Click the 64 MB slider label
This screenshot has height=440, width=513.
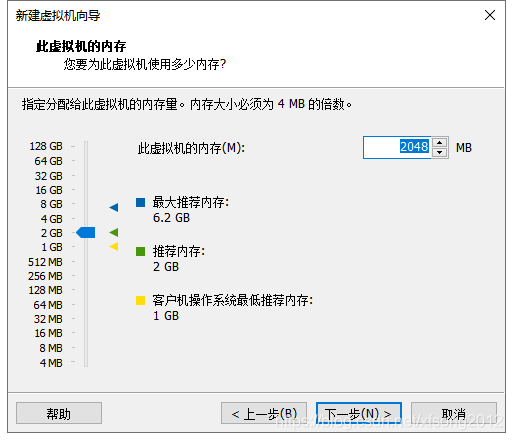click(48, 305)
